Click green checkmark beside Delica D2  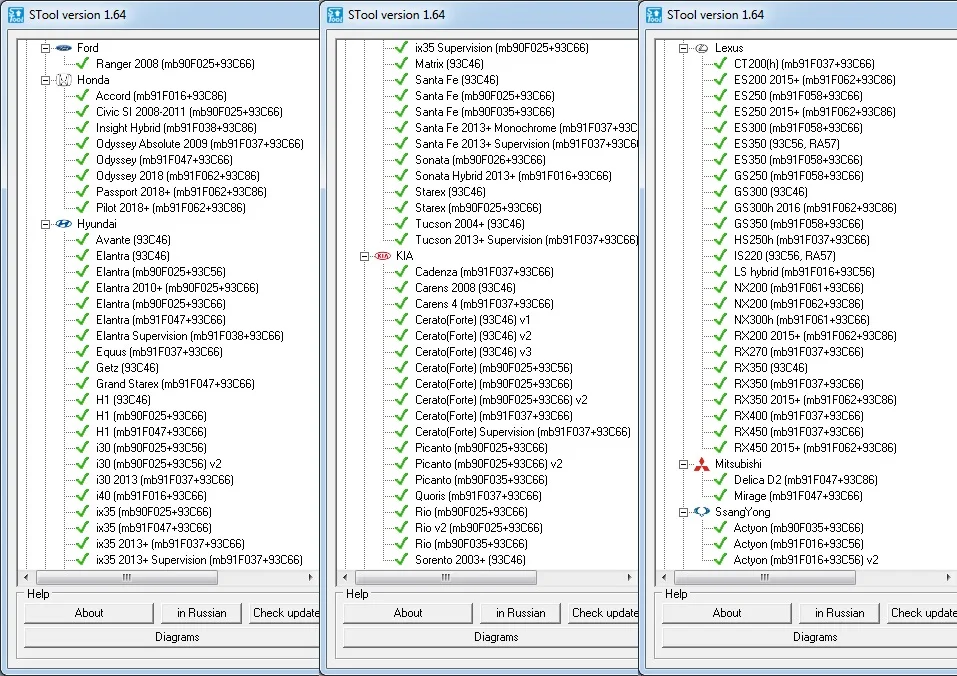coord(721,479)
